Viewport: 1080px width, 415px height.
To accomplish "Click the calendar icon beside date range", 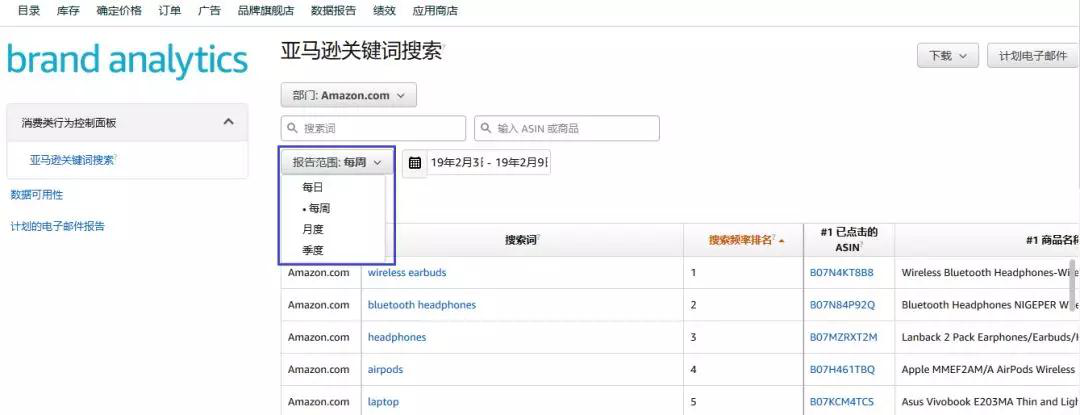I will tap(414, 163).
